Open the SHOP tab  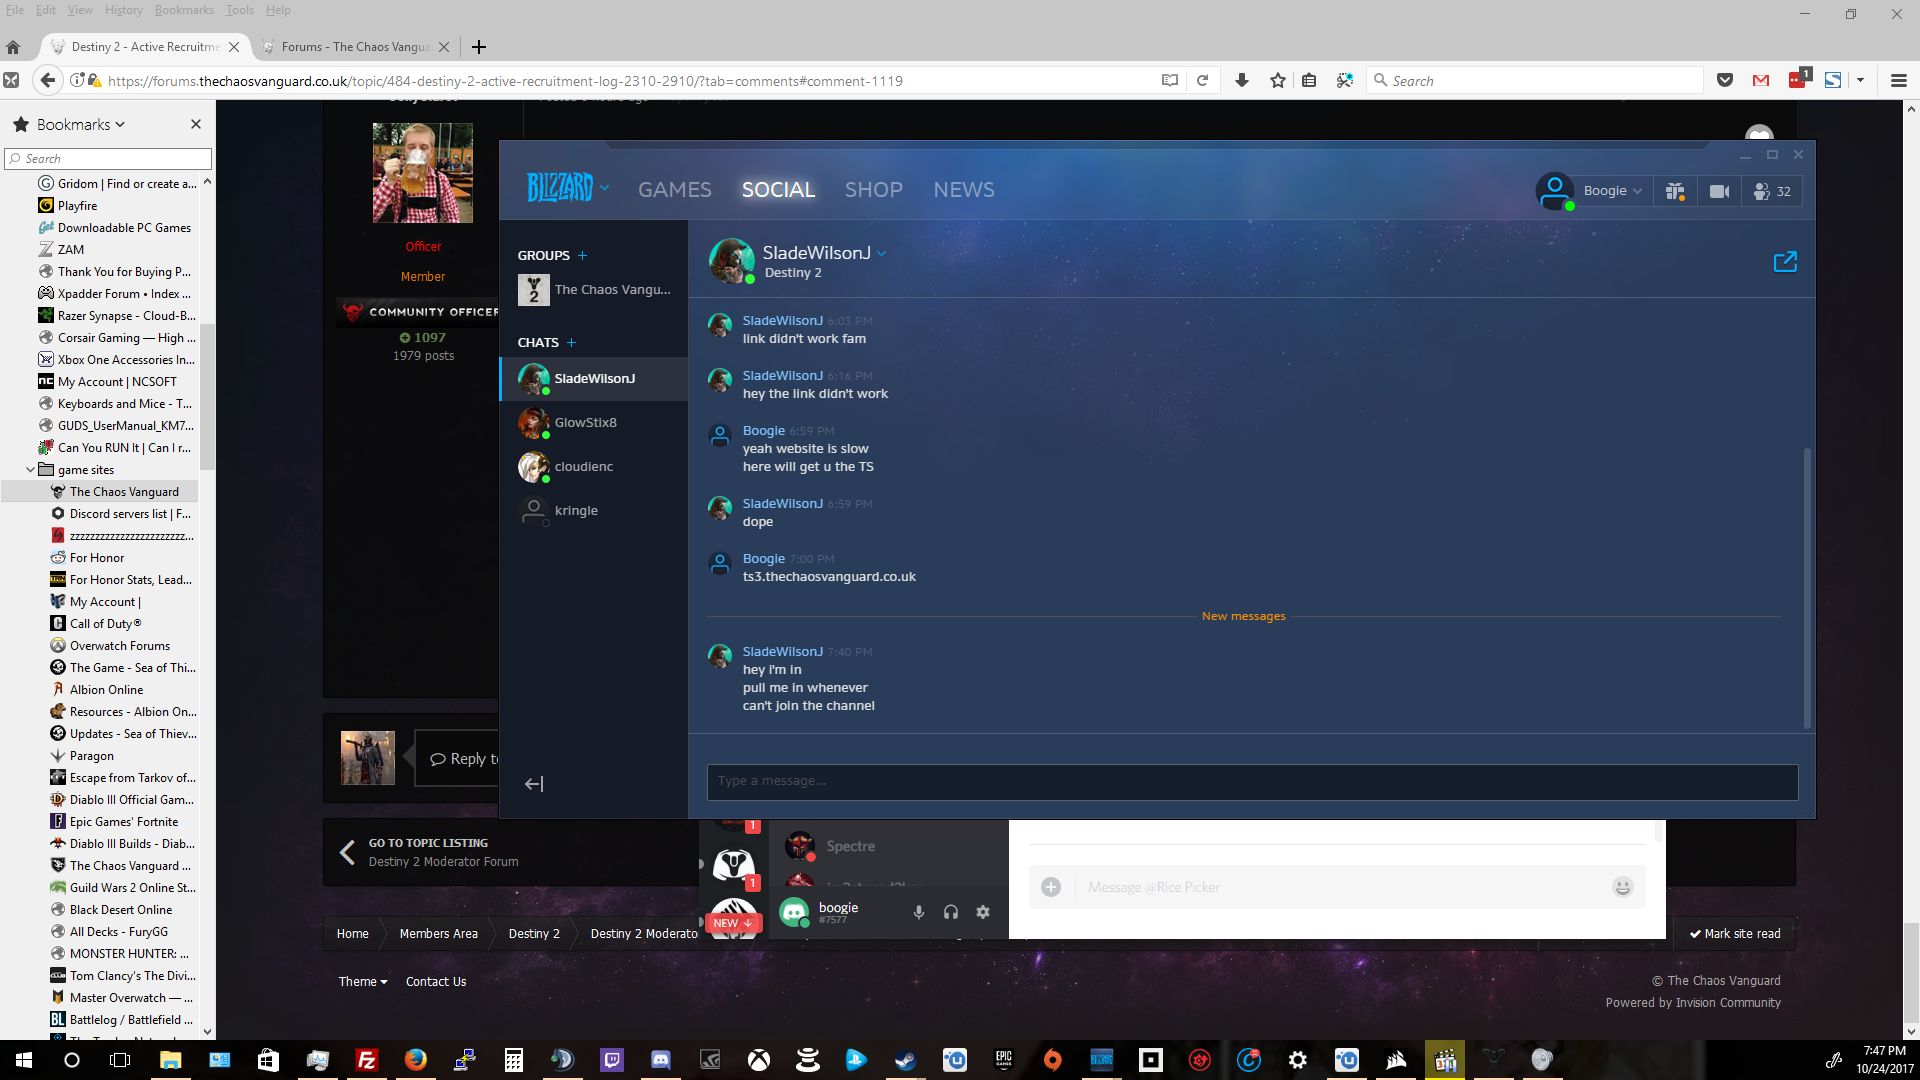coord(873,190)
